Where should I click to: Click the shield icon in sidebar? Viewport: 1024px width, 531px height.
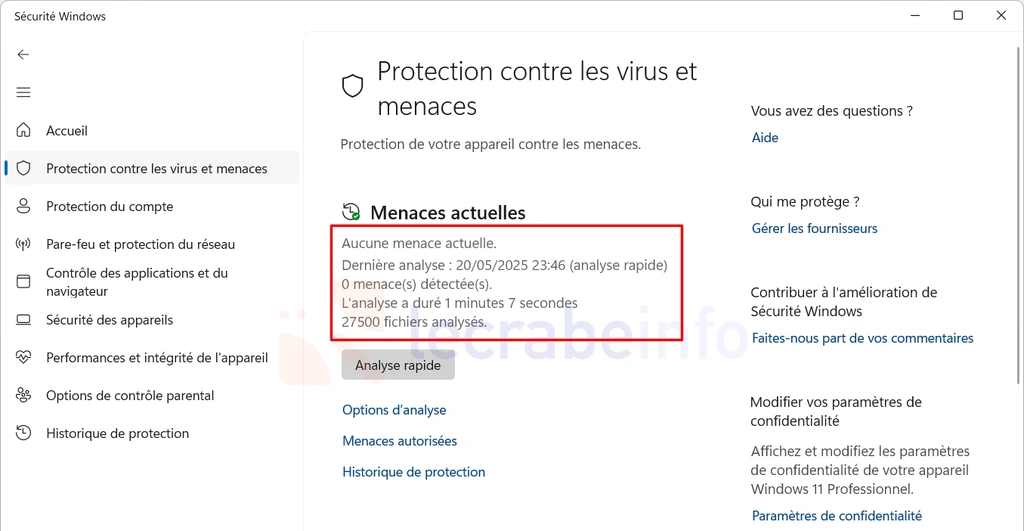(24, 168)
